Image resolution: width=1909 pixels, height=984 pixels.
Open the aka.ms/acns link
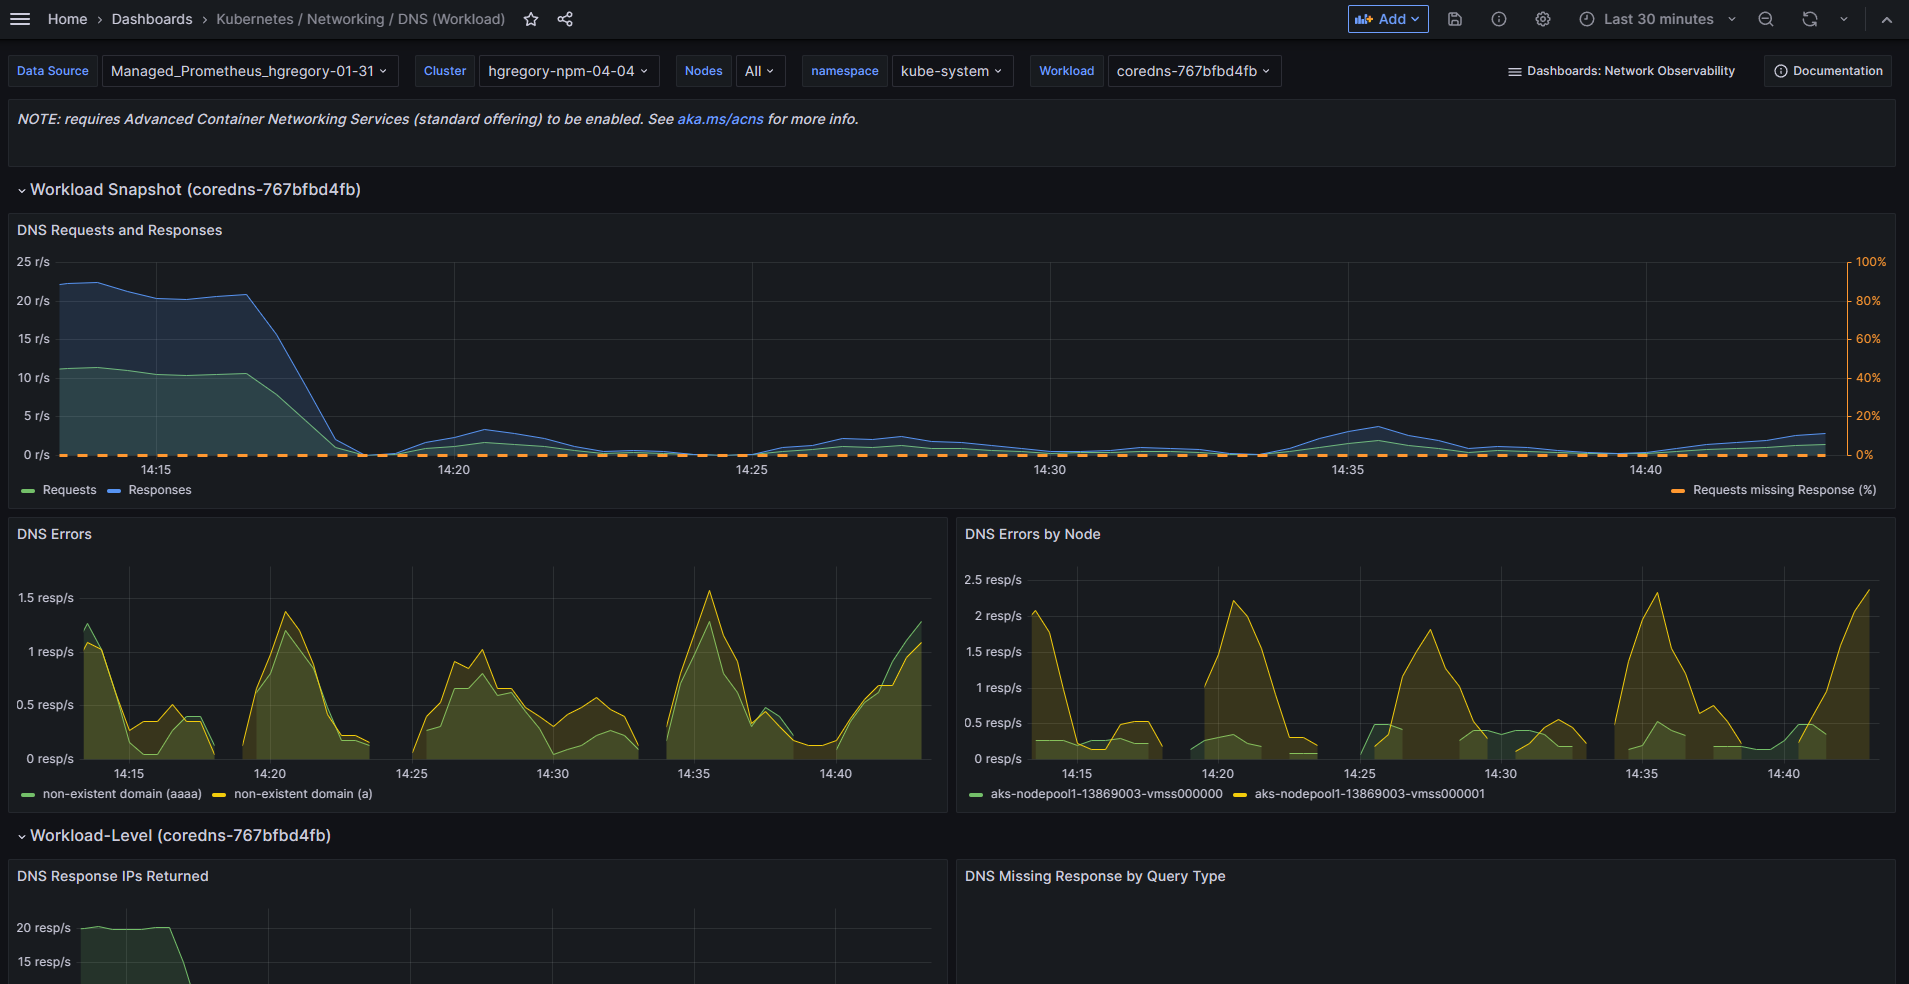pyautogui.click(x=720, y=119)
